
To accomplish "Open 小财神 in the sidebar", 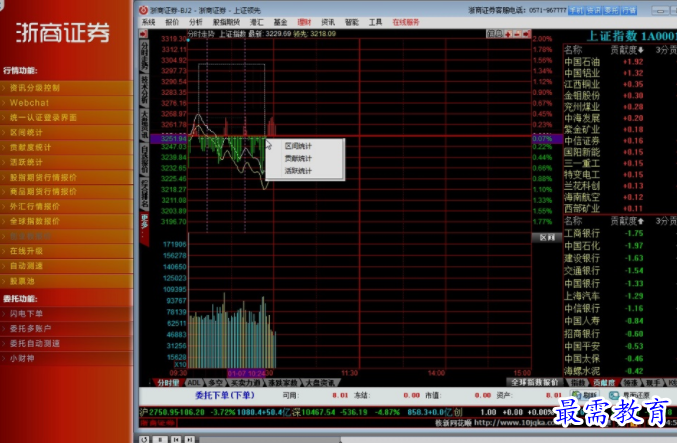I will pos(66,358).
